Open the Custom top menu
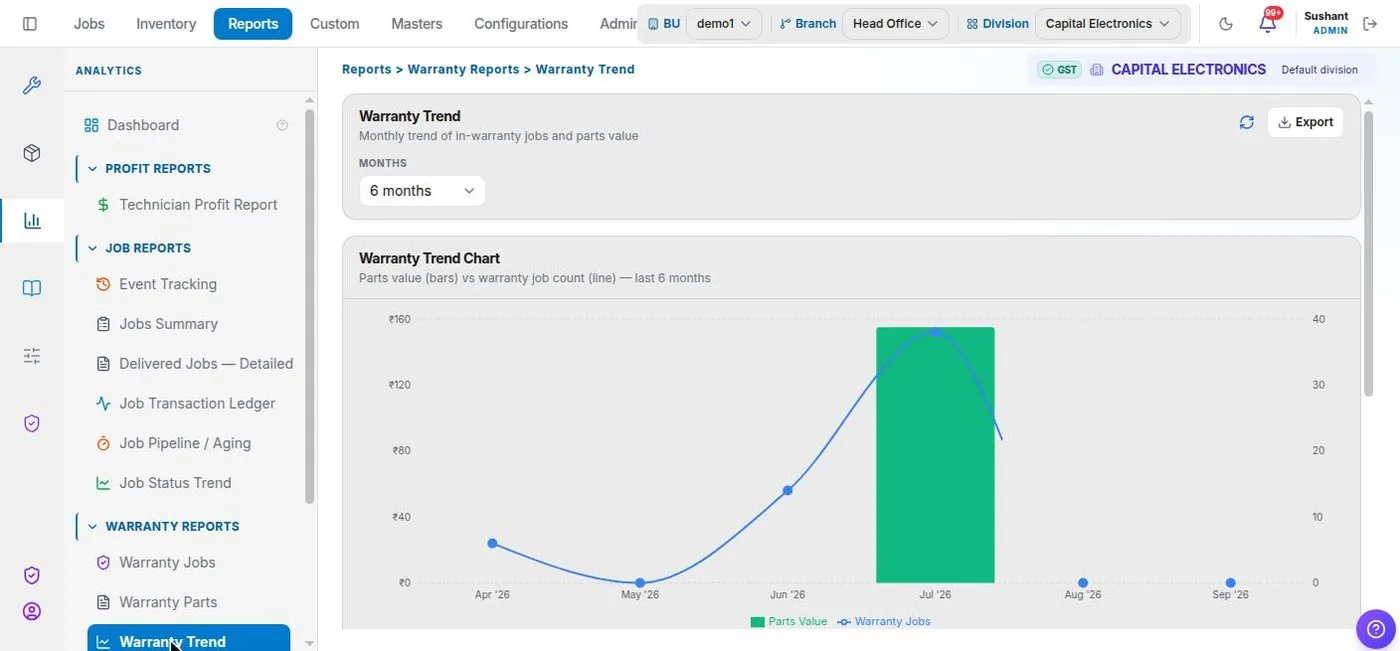 coord(334,24)
